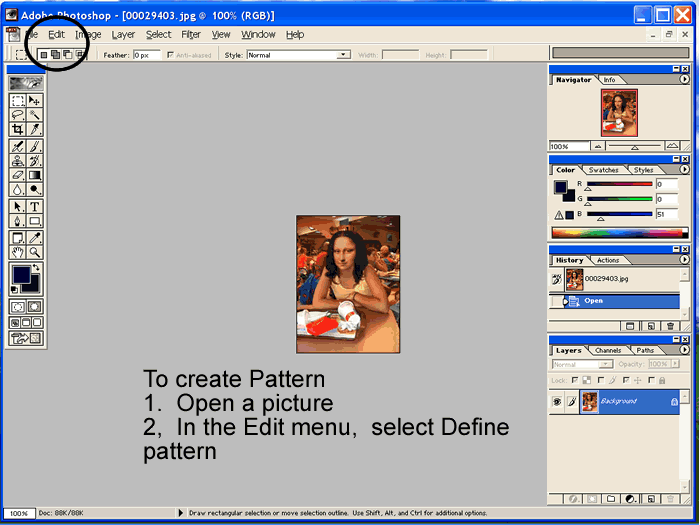
Task: Open Layers palette flyout menu
Action: click(x=684, y=350)
